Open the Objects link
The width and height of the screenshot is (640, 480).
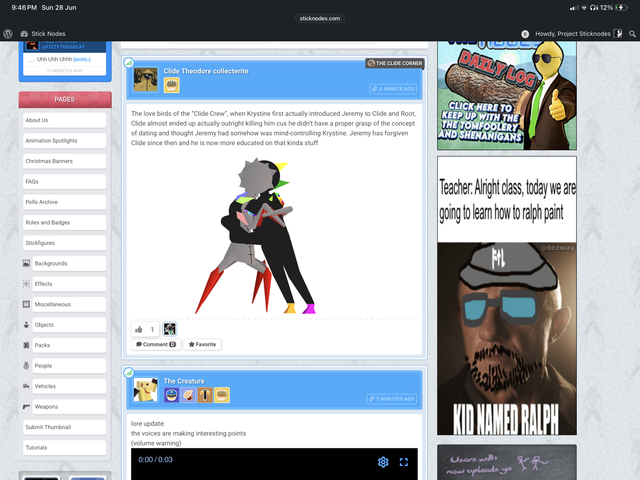pyautogui.click(x=69, y=324)
